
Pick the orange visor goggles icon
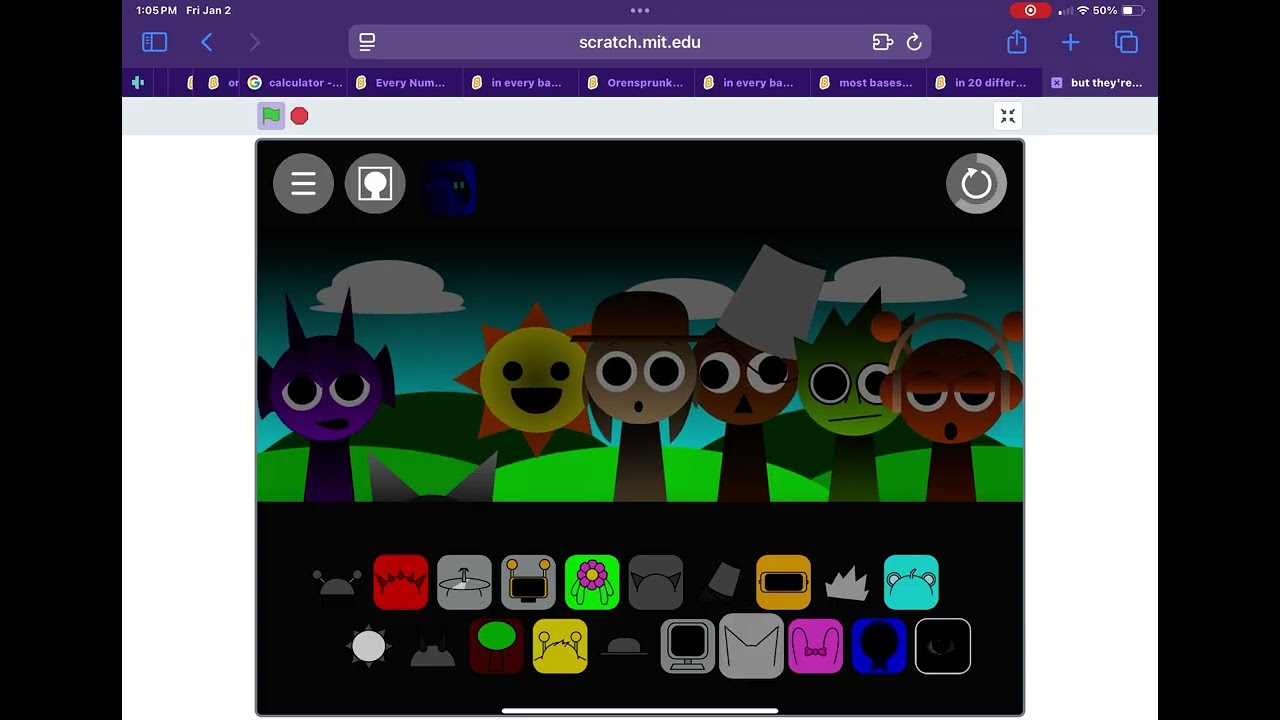[783, 582]
